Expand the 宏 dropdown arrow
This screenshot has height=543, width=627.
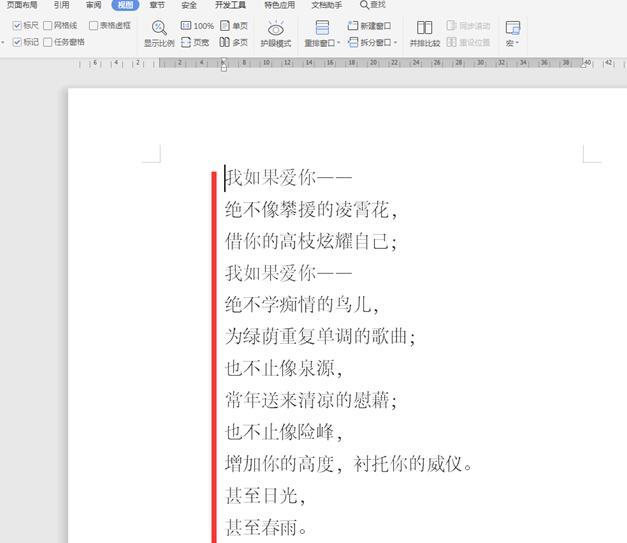coord(517,43)
